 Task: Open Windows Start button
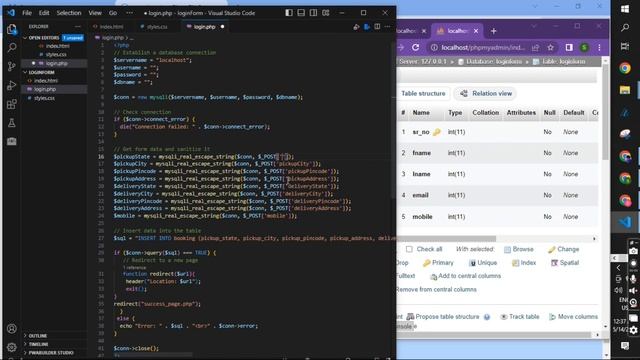pyautogui.click(x=625, y=9)
